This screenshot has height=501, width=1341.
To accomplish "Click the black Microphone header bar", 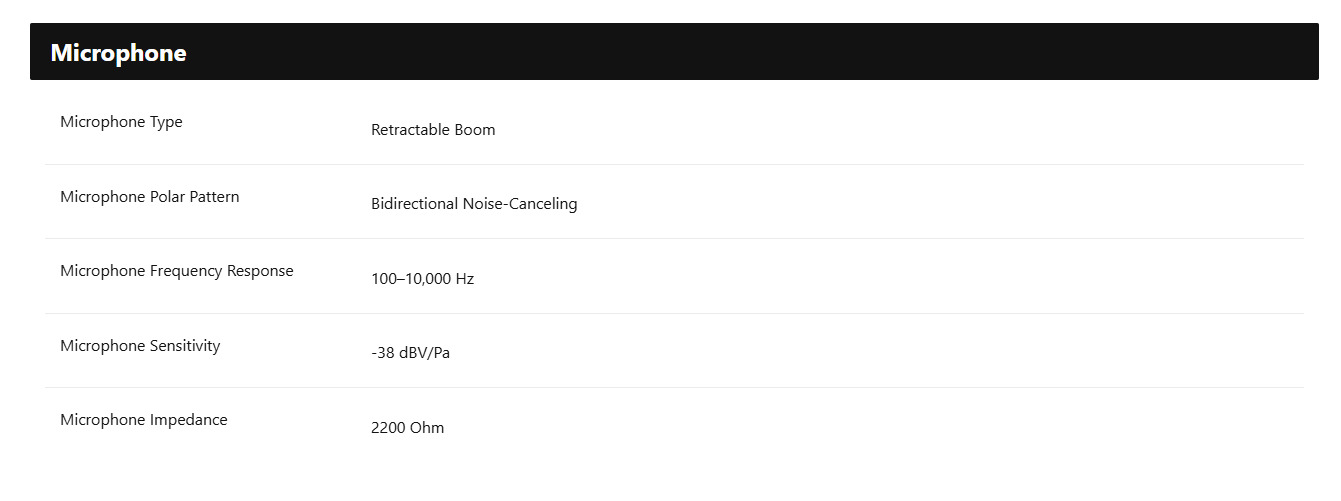I will [674, 52].
